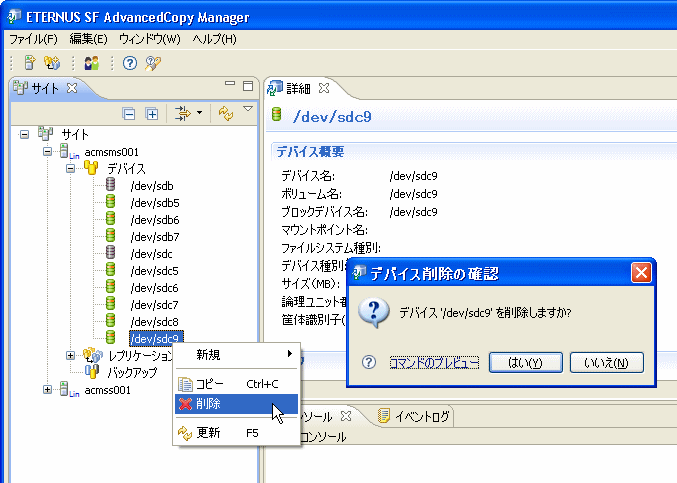The image size is (677, 483).
Task: Select /dev/sdb6 device in tree
Action: (x=155, y=220)
